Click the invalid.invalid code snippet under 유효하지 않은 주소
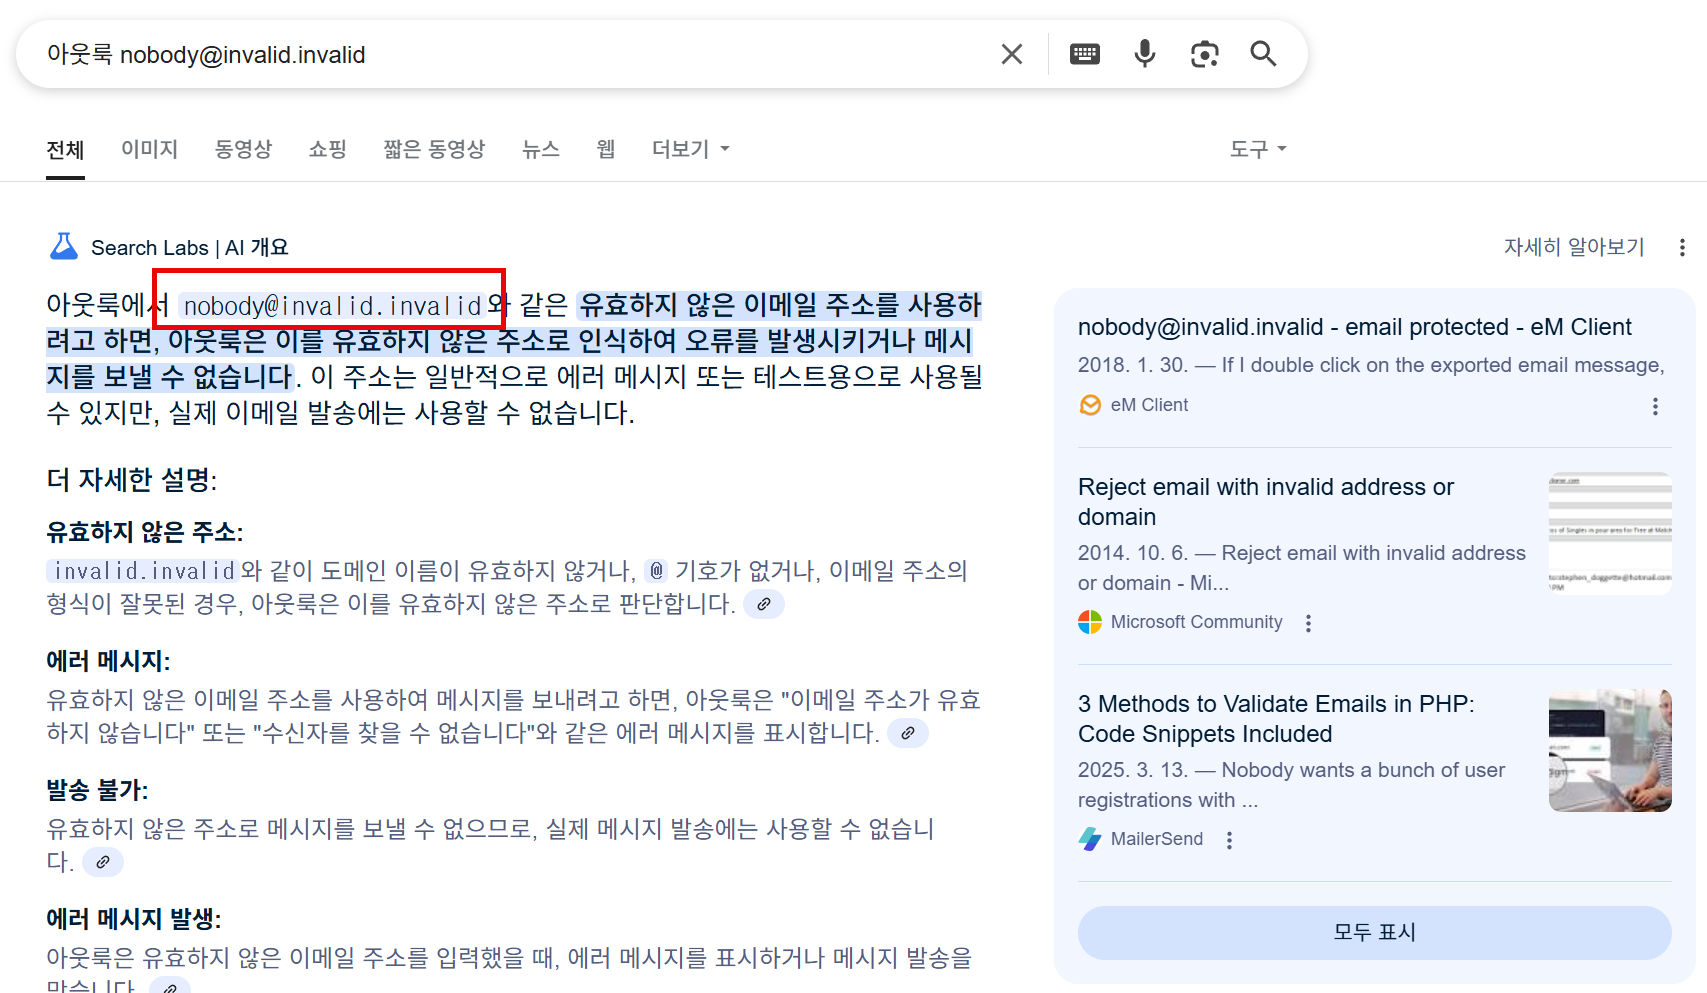The height and width of the screenshot is (993, 1707). 144,571
